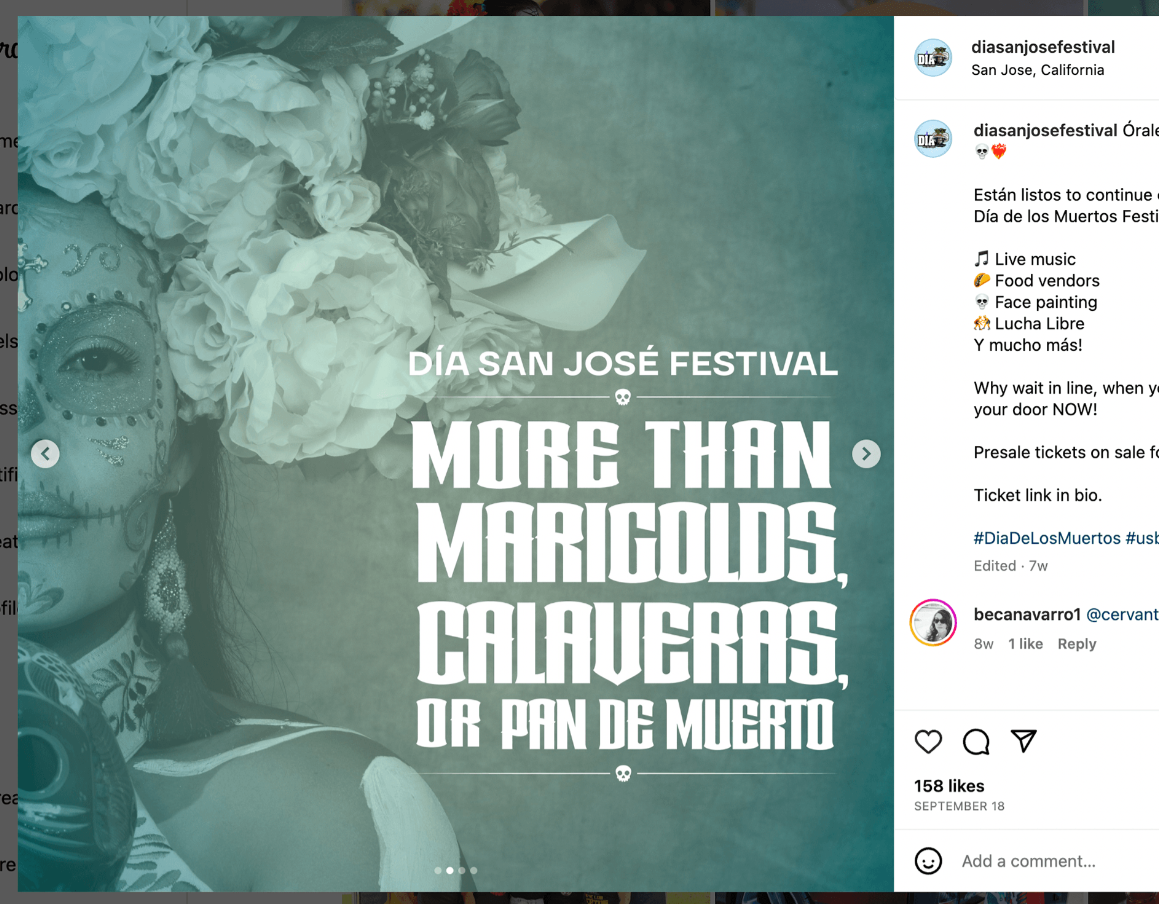Open emoji picker smiley icon

coord(928,861)
